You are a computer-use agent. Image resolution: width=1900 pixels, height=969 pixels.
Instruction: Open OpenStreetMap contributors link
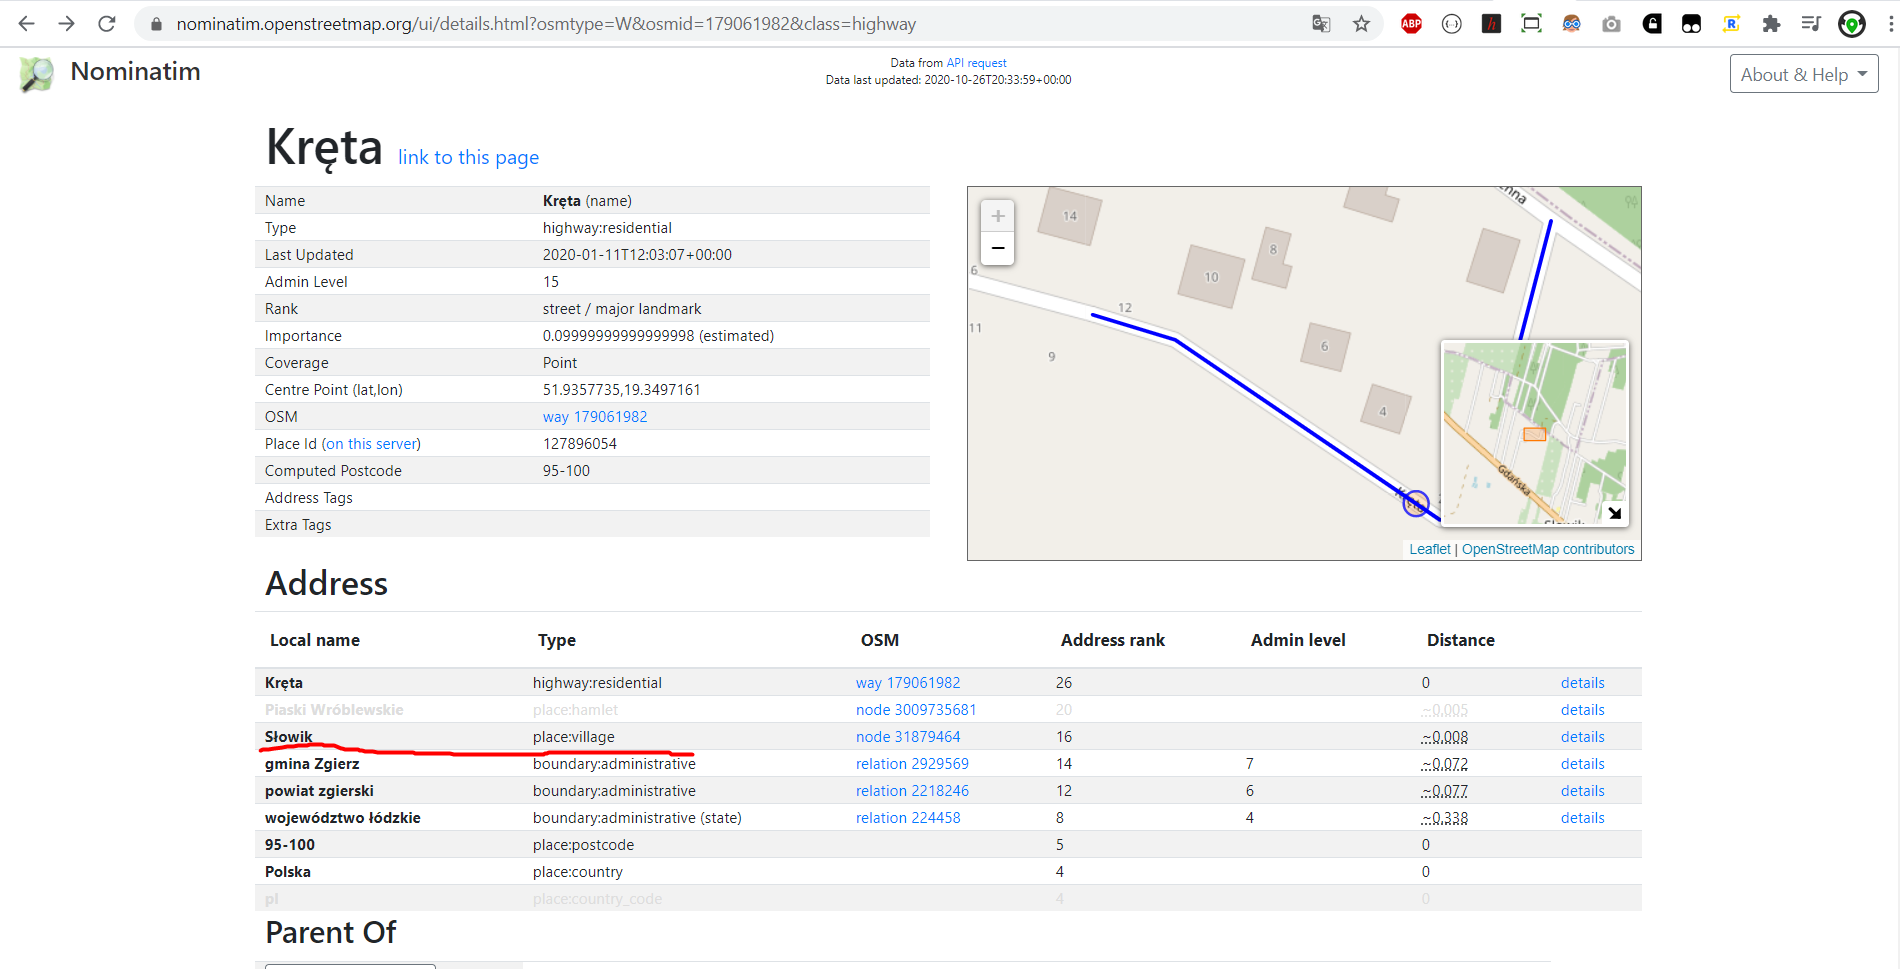click(x=1548, y=549)
